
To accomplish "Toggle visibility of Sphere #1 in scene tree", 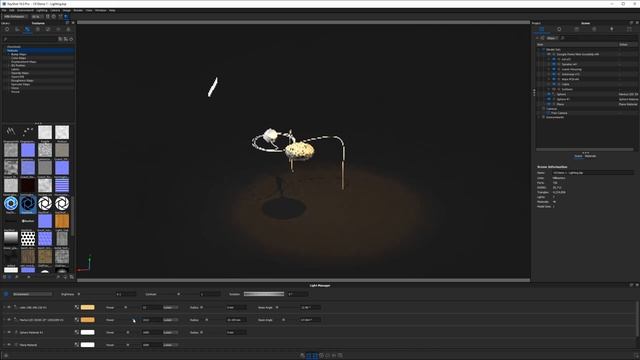I will [549, 99].
